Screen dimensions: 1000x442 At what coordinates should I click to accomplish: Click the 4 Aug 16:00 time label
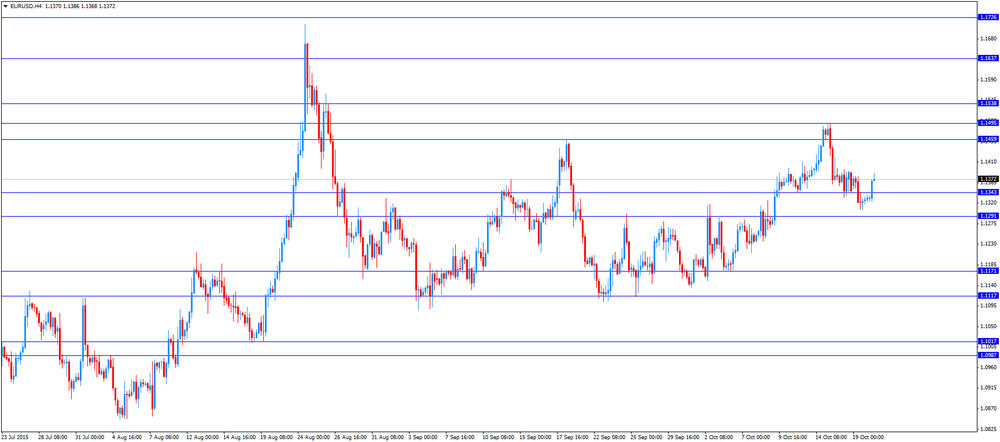click(127, 438)
